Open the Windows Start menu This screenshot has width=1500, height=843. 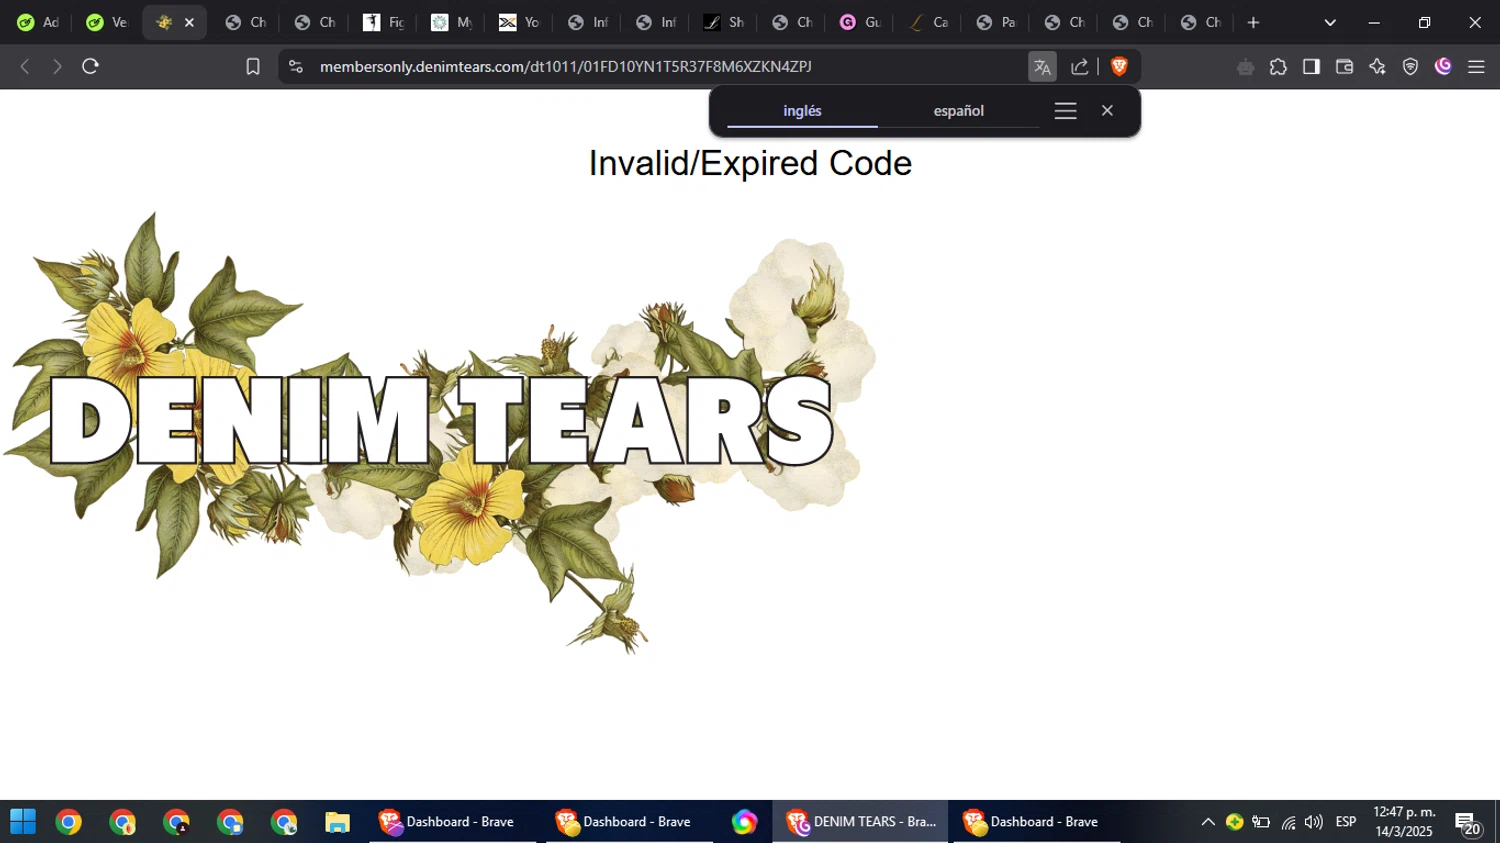pos(23,822)
